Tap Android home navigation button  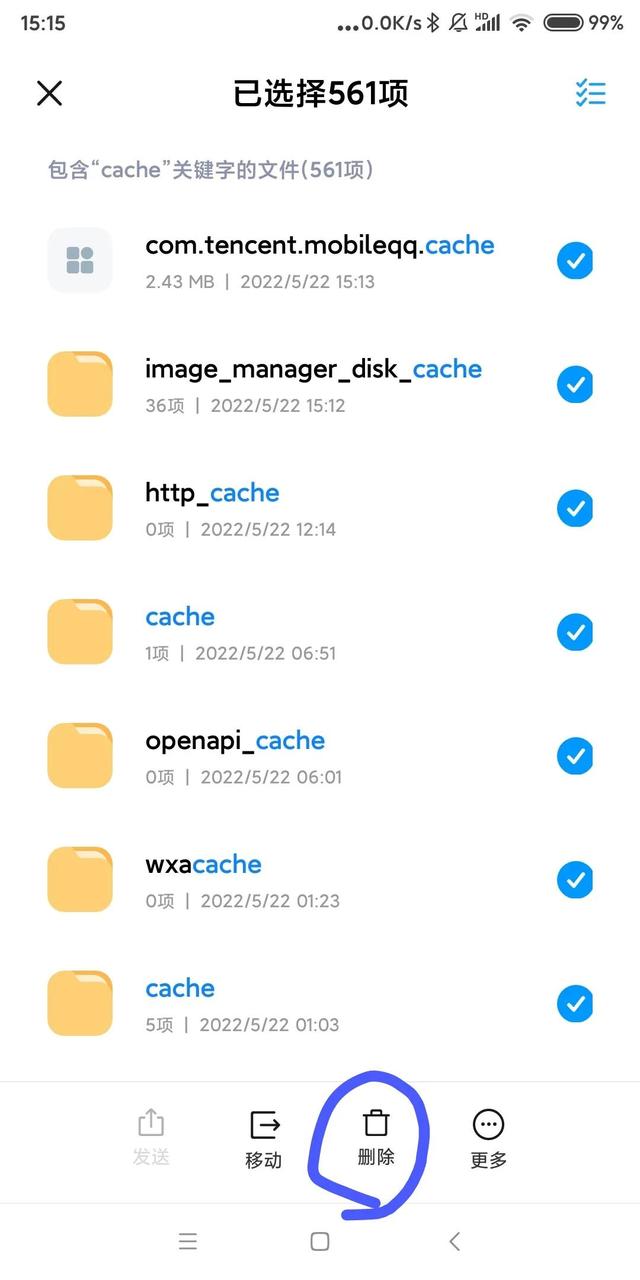(320, 1242)
